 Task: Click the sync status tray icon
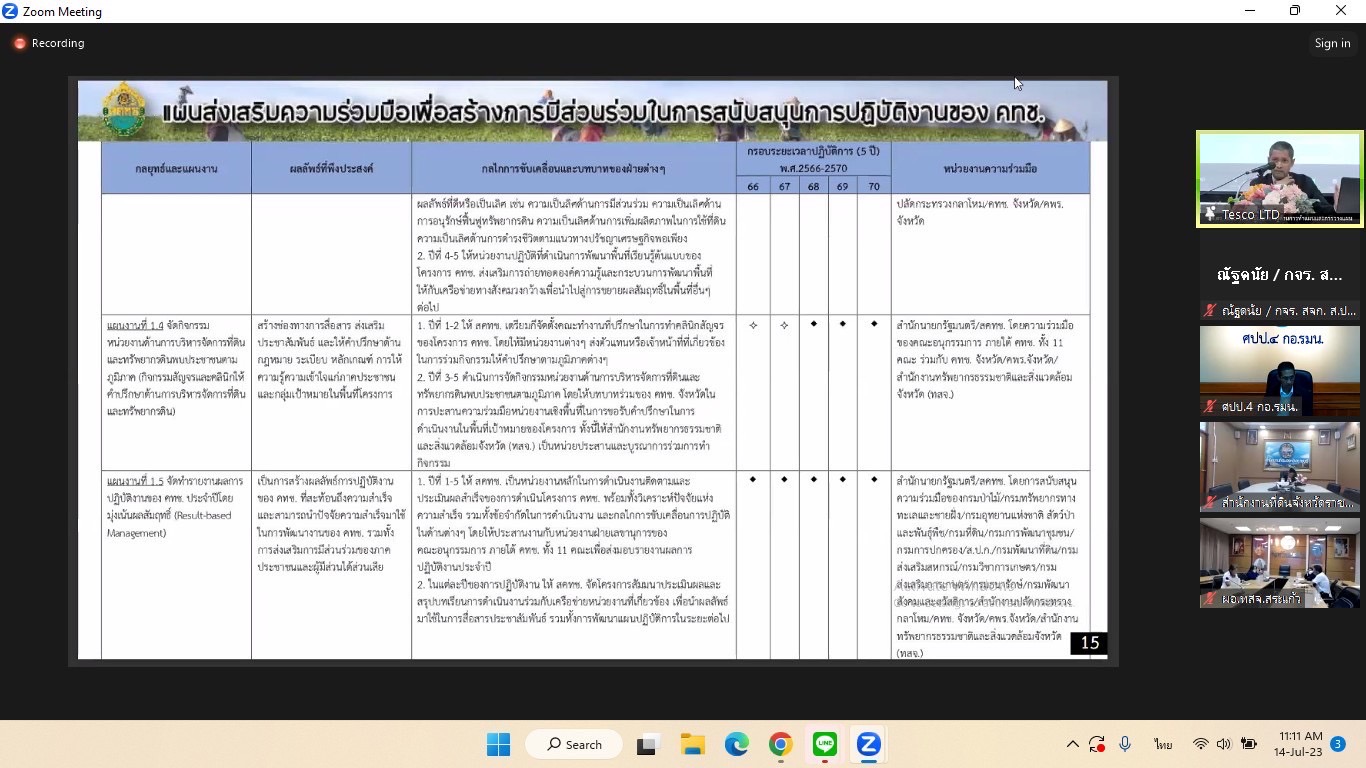(x=1097, y=744)
